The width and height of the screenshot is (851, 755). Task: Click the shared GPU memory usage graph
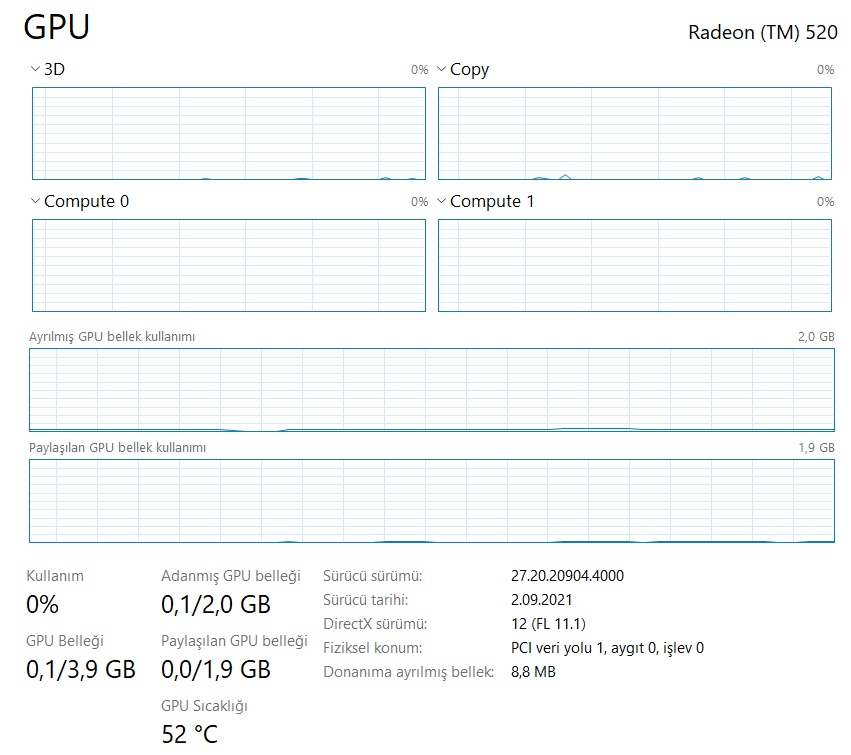(431, 501)
